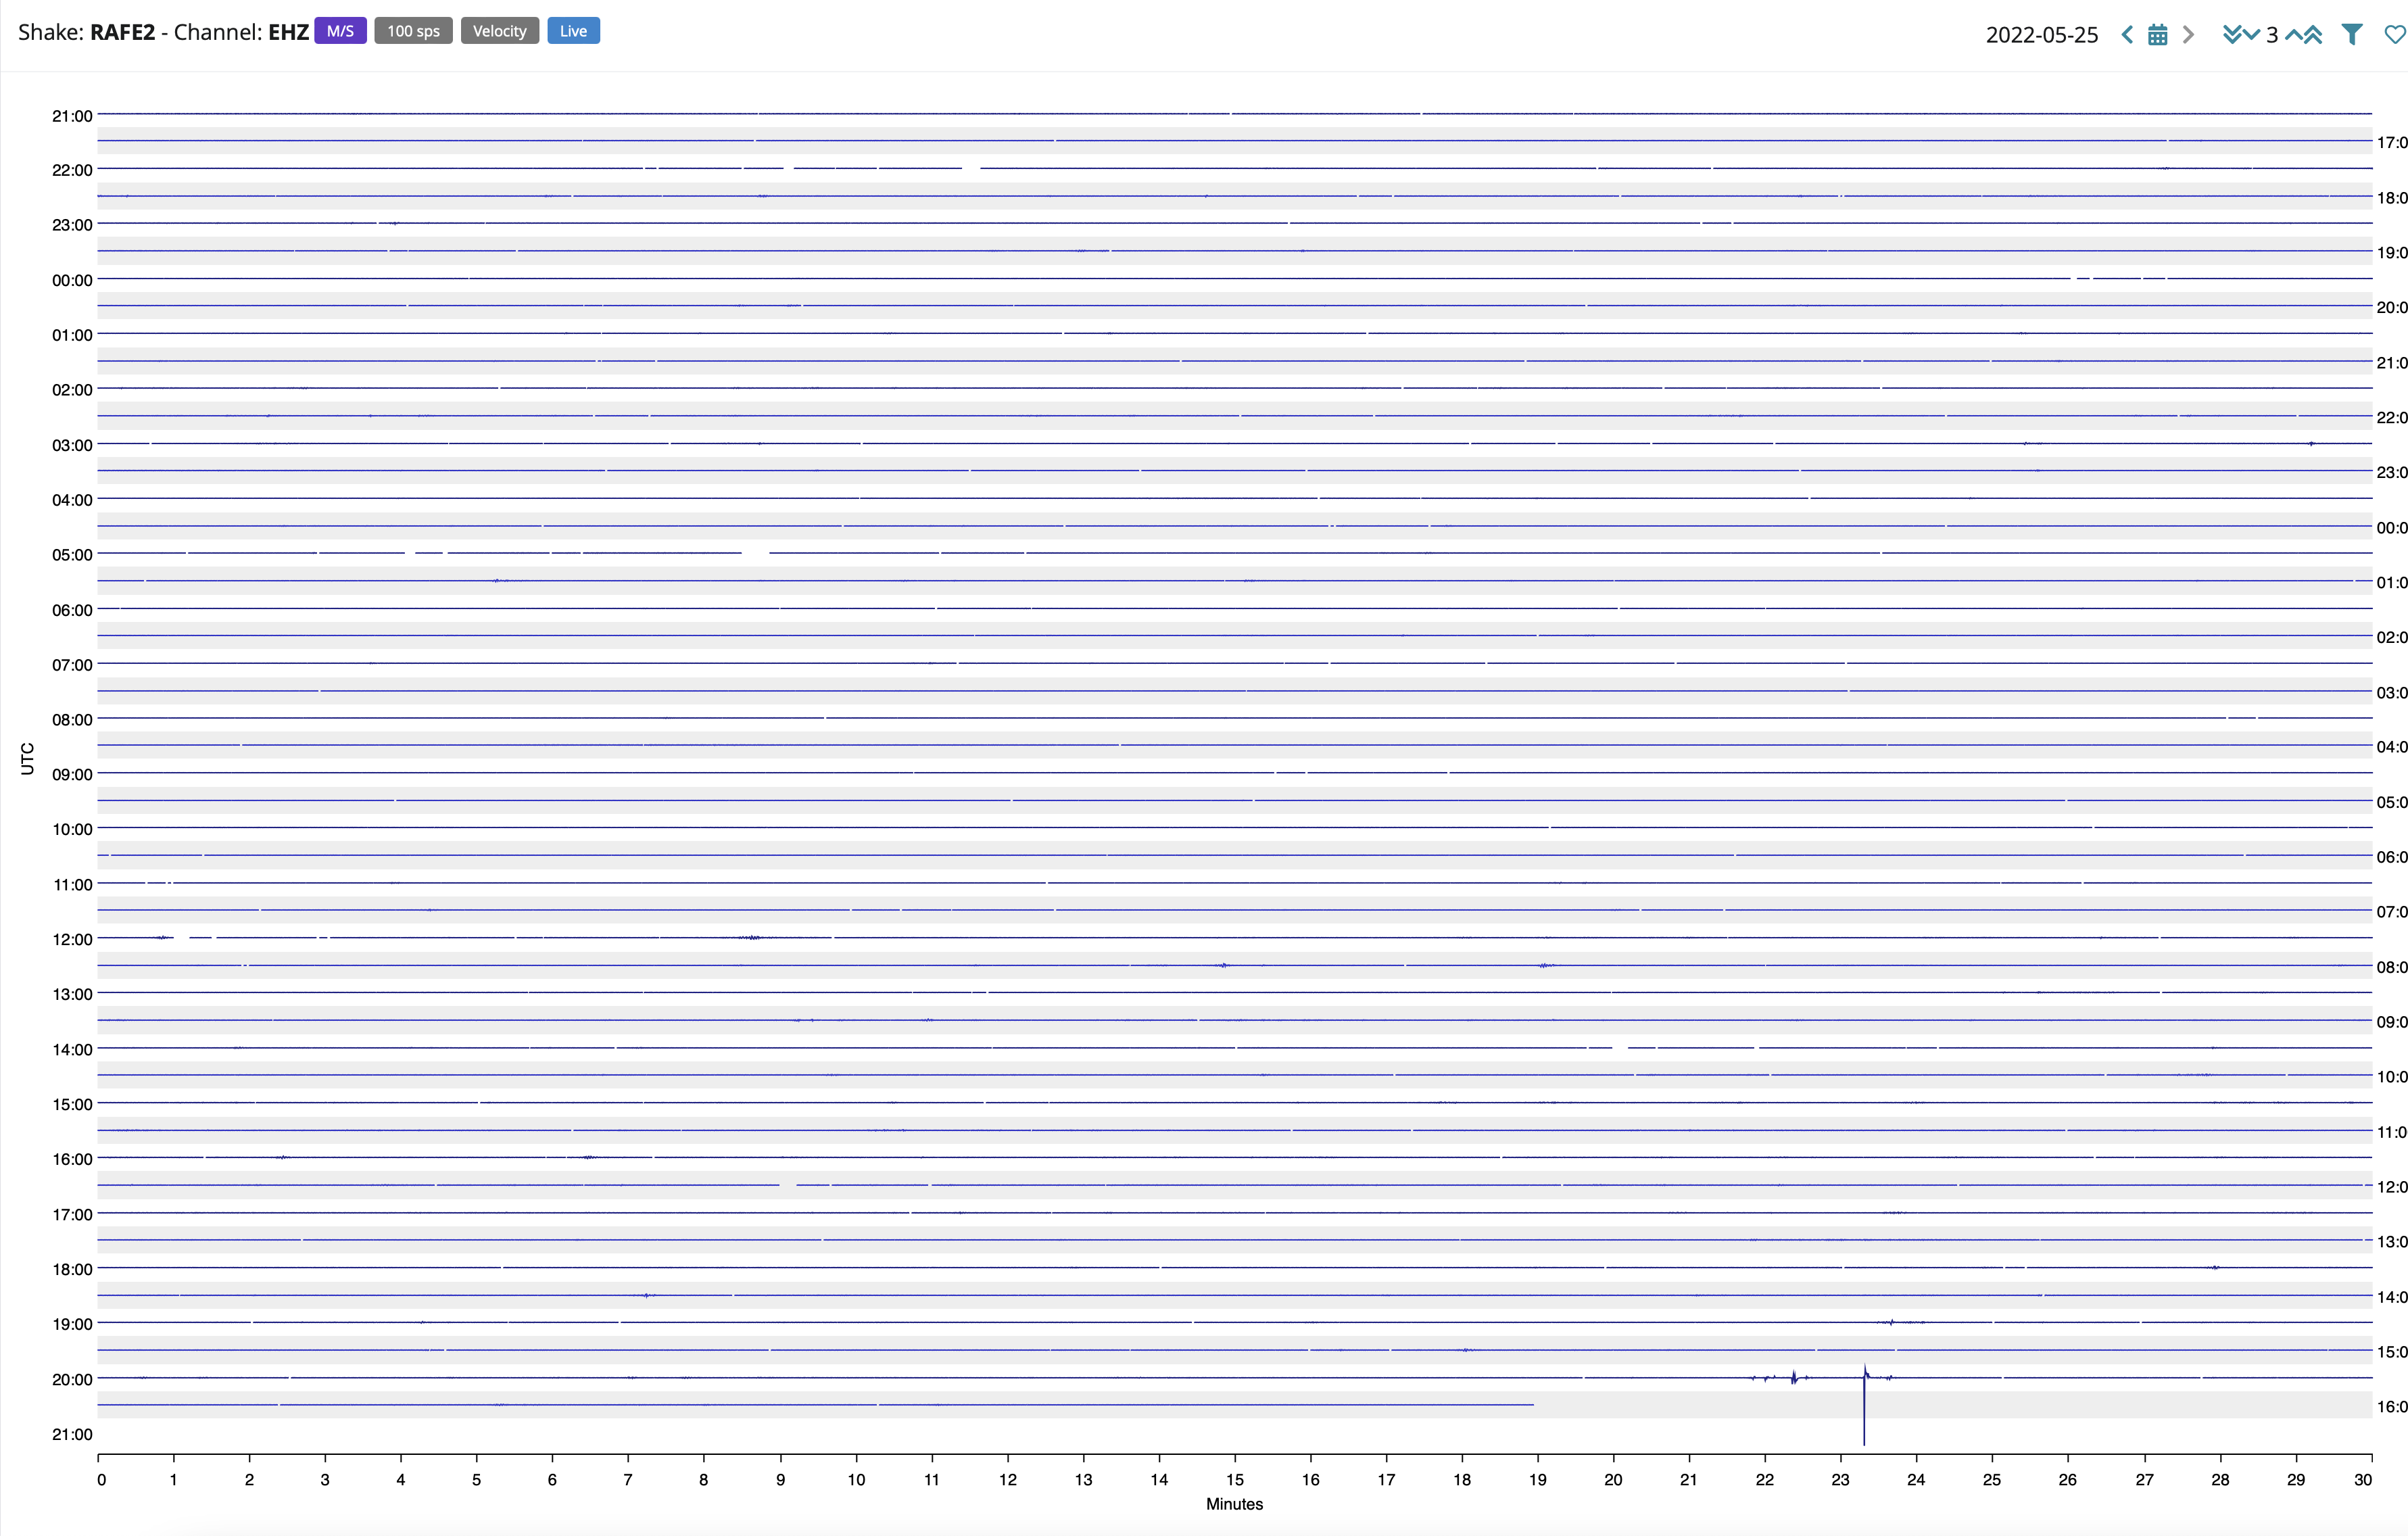Click the 12:00 label on the left UTC axis
Screen dimensions: 2408x1536
pyautogui.click(x=72, y=939)
